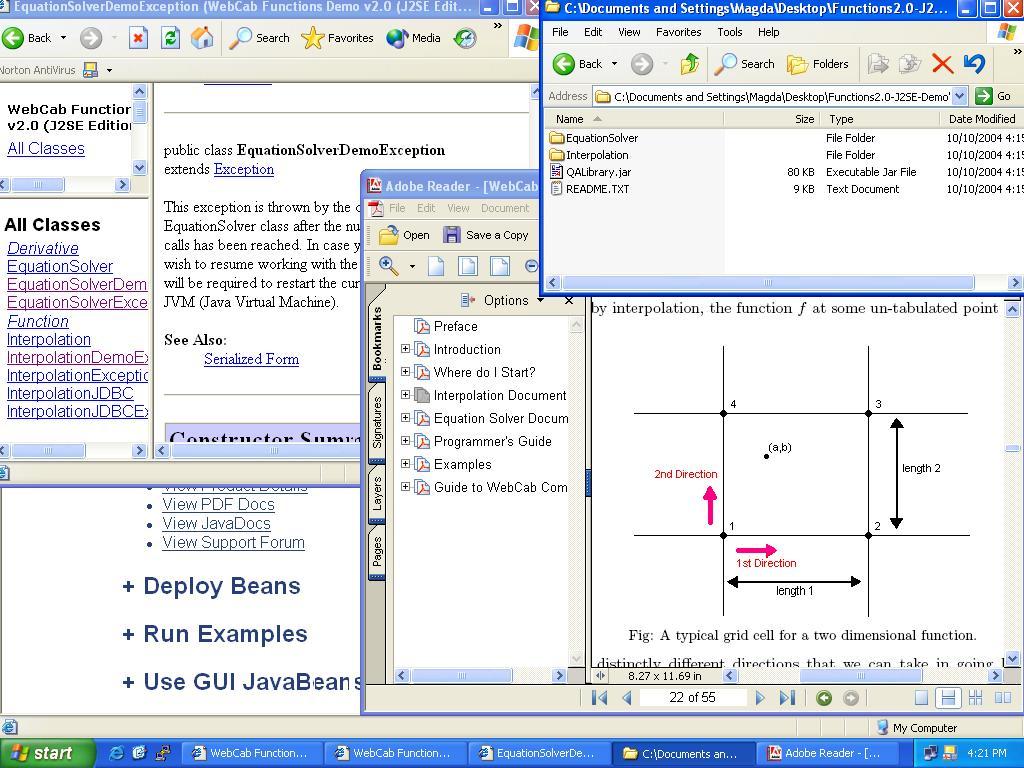Open Search pane in Internet Explorer toolbar
This screenshot has width=1024, height=768.
point(259,38)
